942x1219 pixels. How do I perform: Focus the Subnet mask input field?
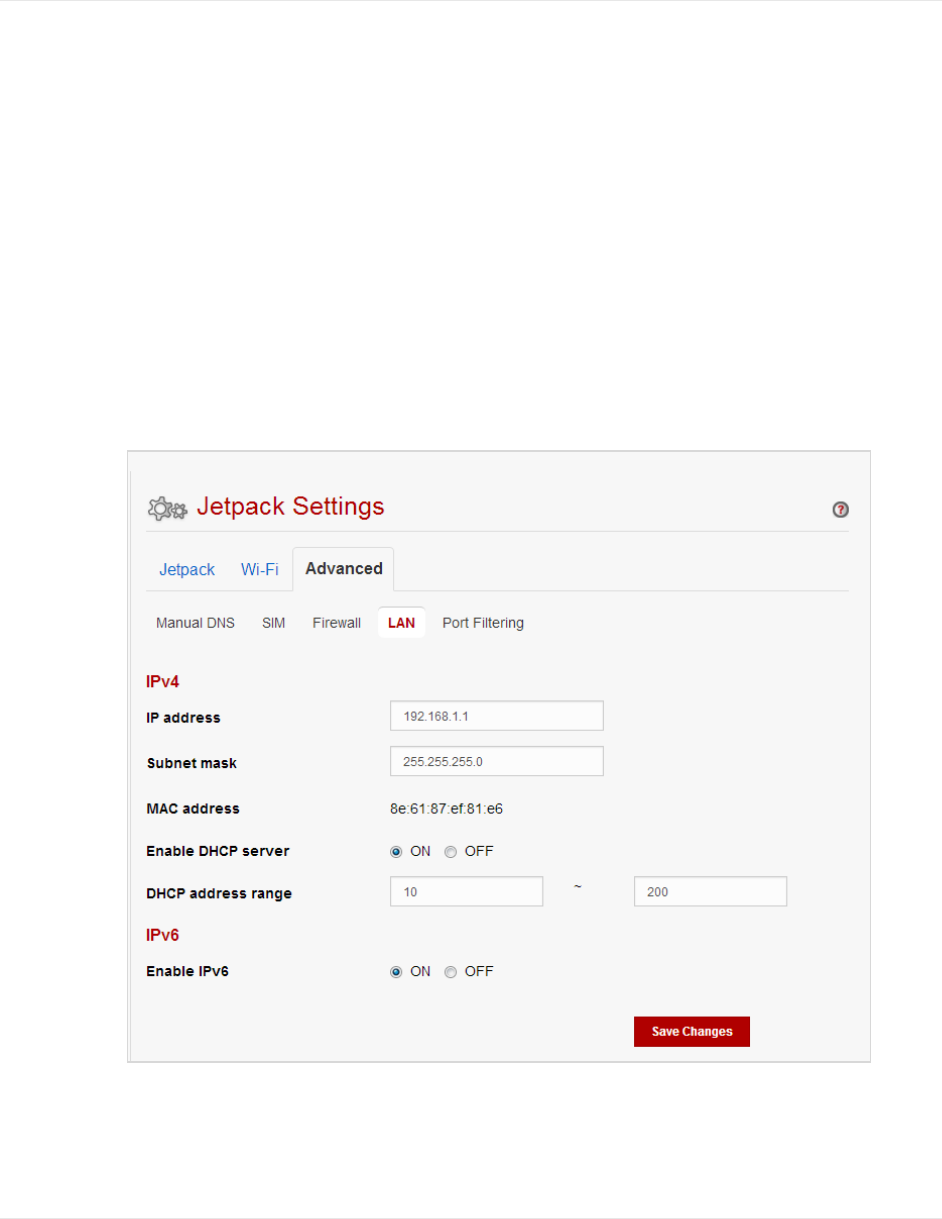pos(497,761)
